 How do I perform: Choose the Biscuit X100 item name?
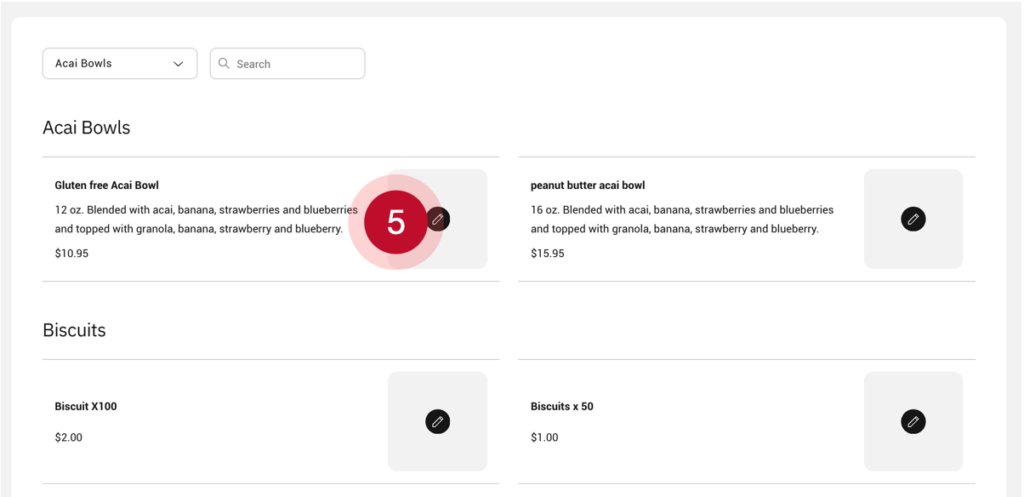86,406
